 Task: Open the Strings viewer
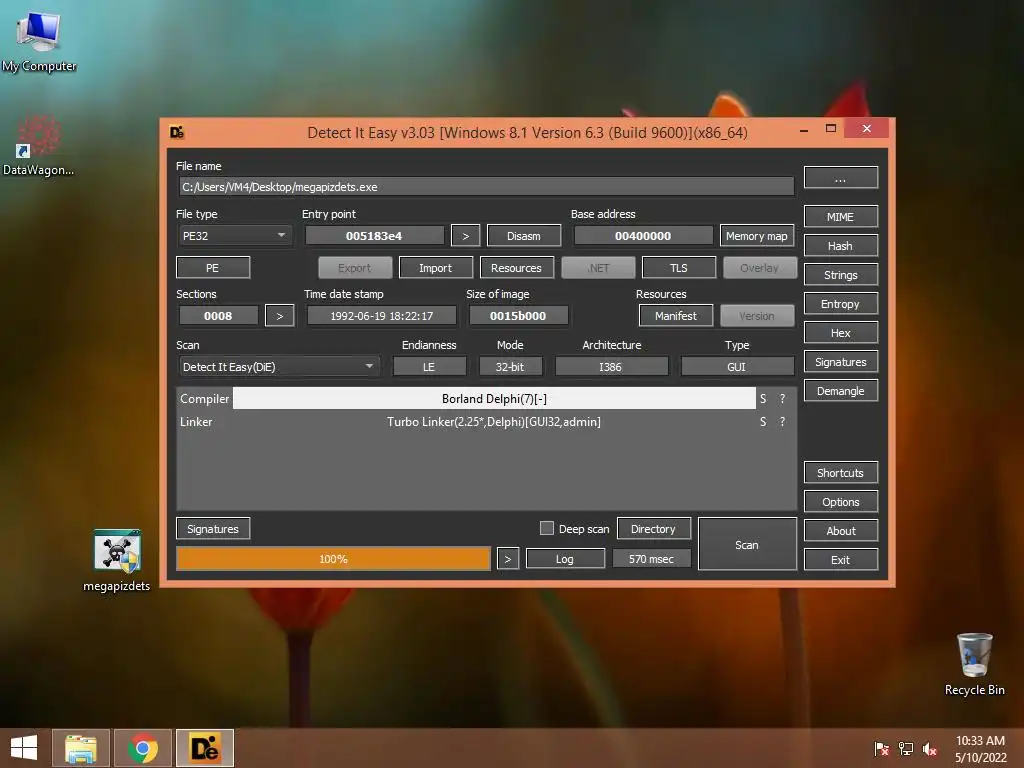click(840, 275)
